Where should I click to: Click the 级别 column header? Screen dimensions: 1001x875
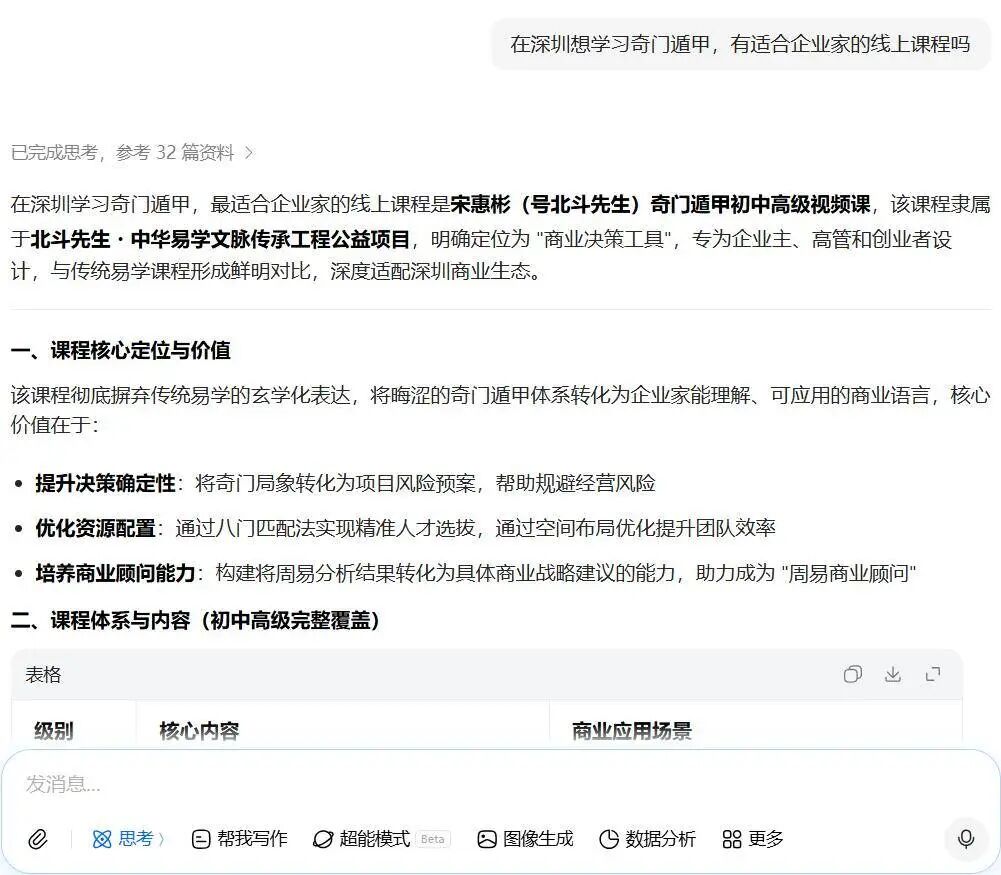tap(54, 731)
